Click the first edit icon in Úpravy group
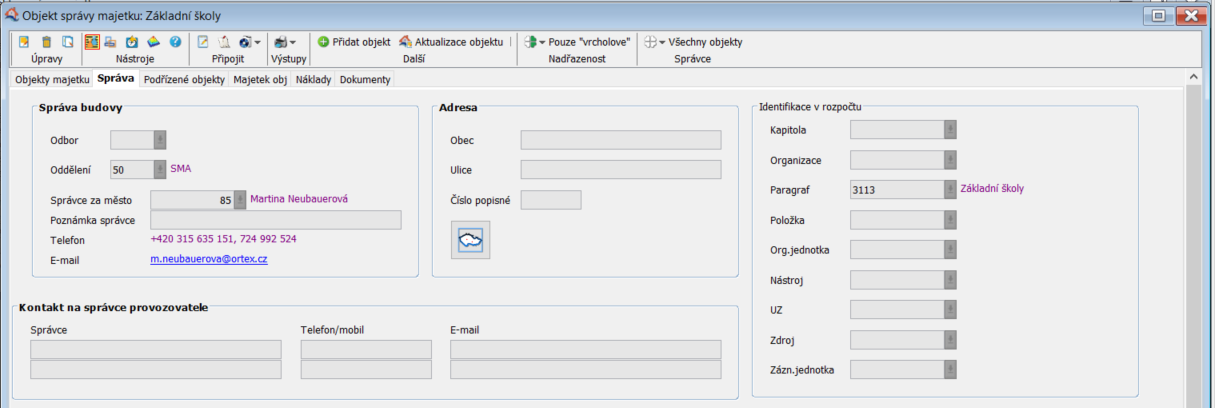This screenshot has height=408, width=1215. click(x=24, y=42)
